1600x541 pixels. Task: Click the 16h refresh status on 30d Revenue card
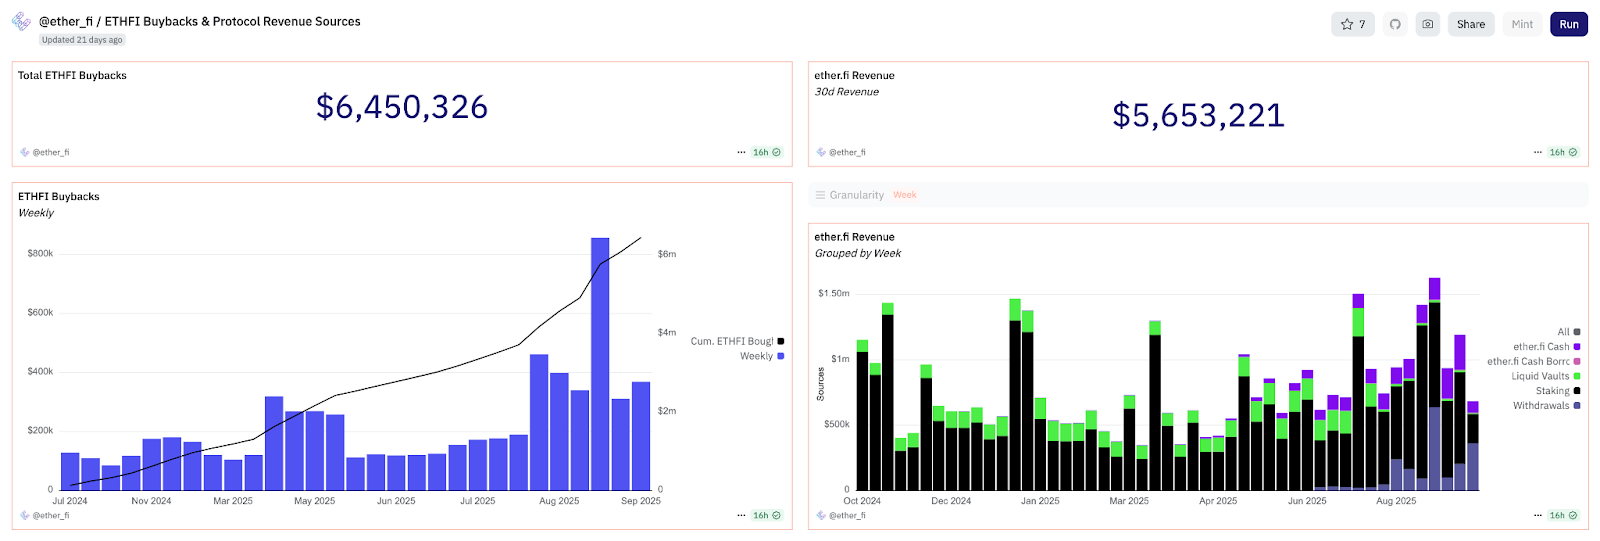(x=1563, y=152)
